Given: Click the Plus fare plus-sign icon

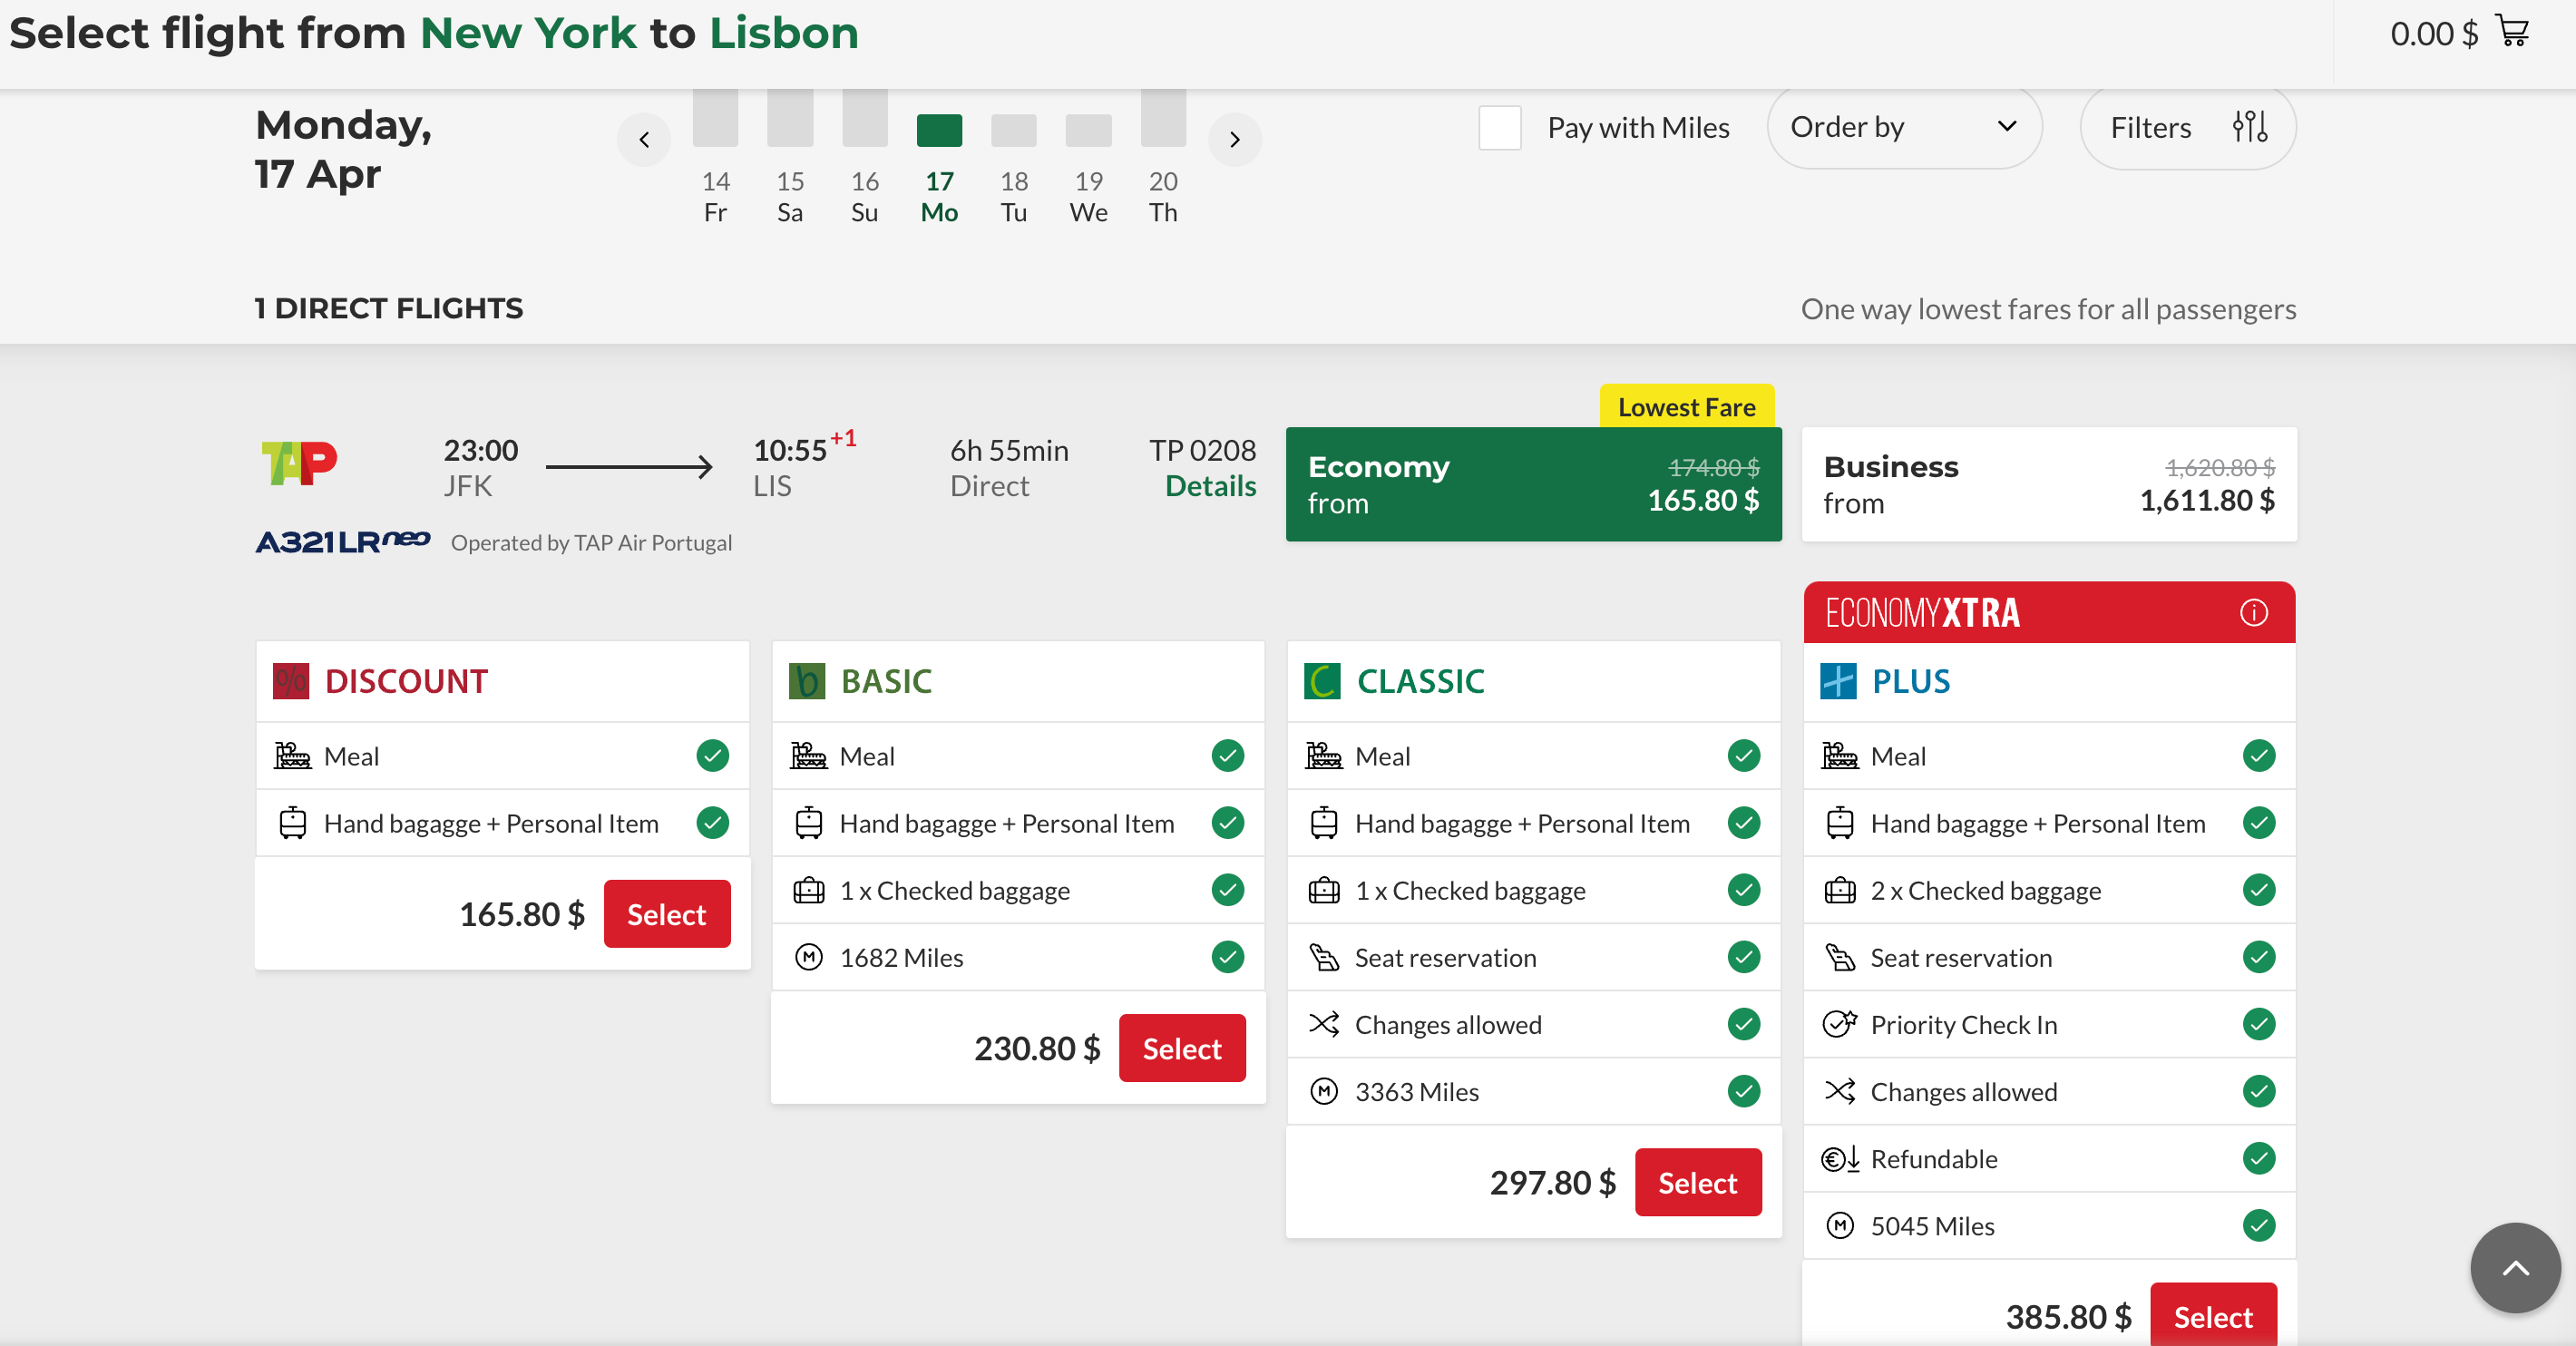Looking at the screenshot, I should click(x=1837, y=681).
